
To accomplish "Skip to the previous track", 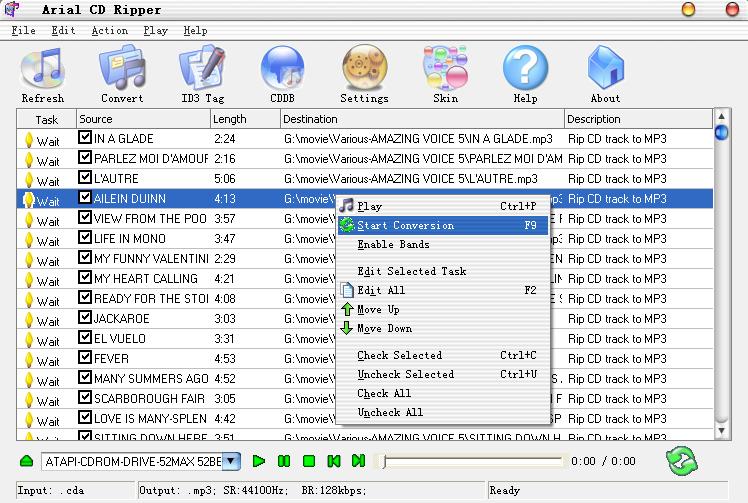I will (334, 461).
